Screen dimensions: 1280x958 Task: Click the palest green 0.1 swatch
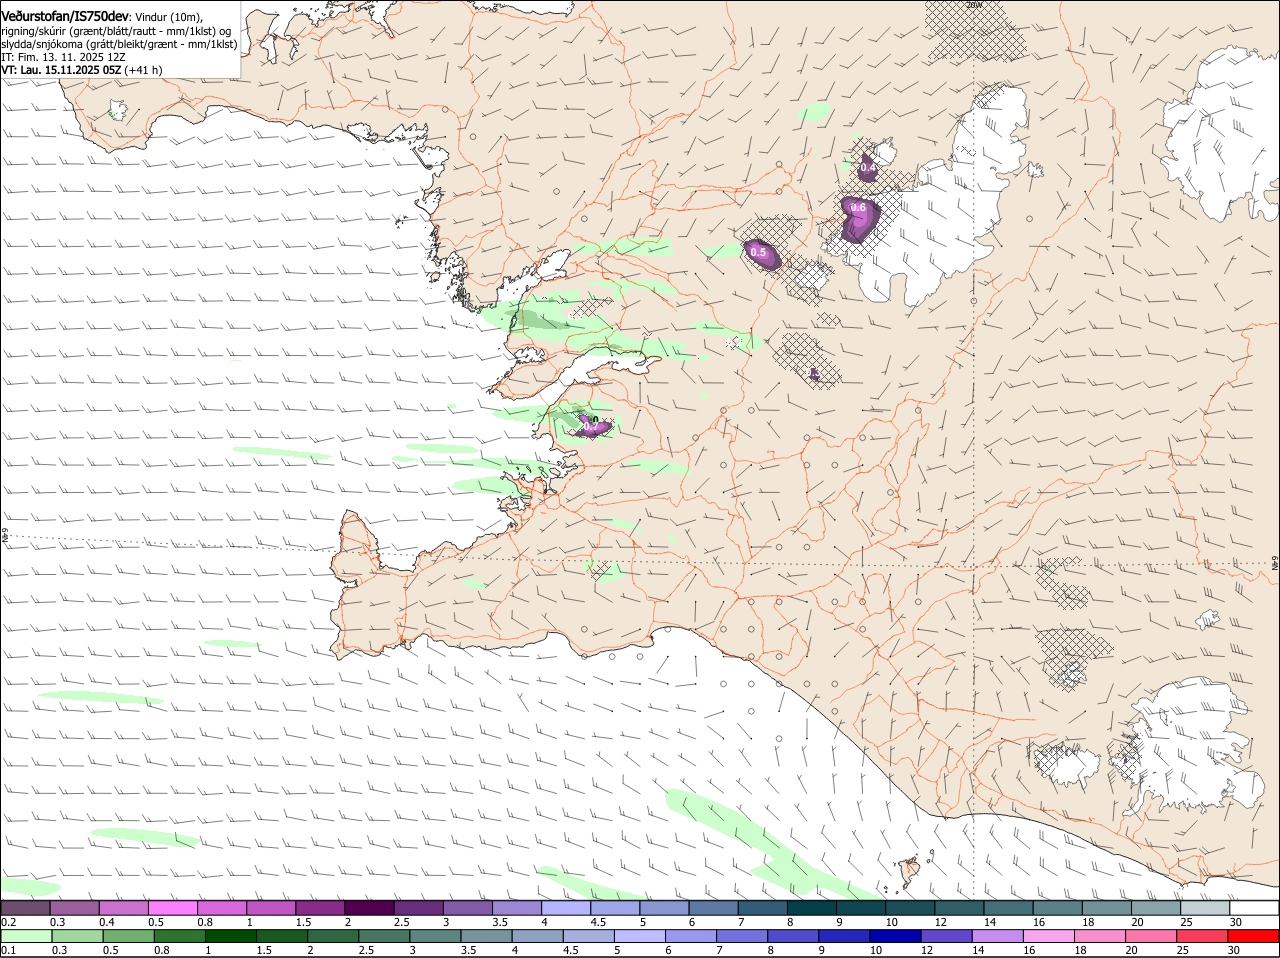click(26, 937)
